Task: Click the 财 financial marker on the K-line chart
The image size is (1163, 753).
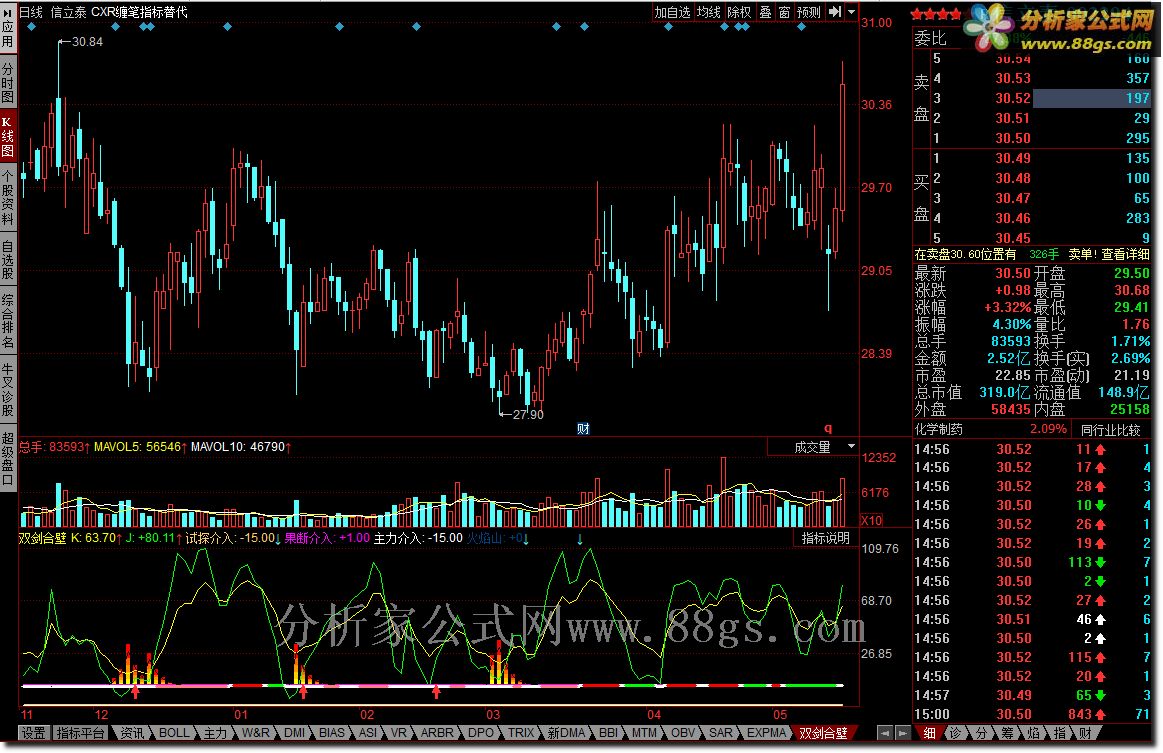Action: pos(583,429)
